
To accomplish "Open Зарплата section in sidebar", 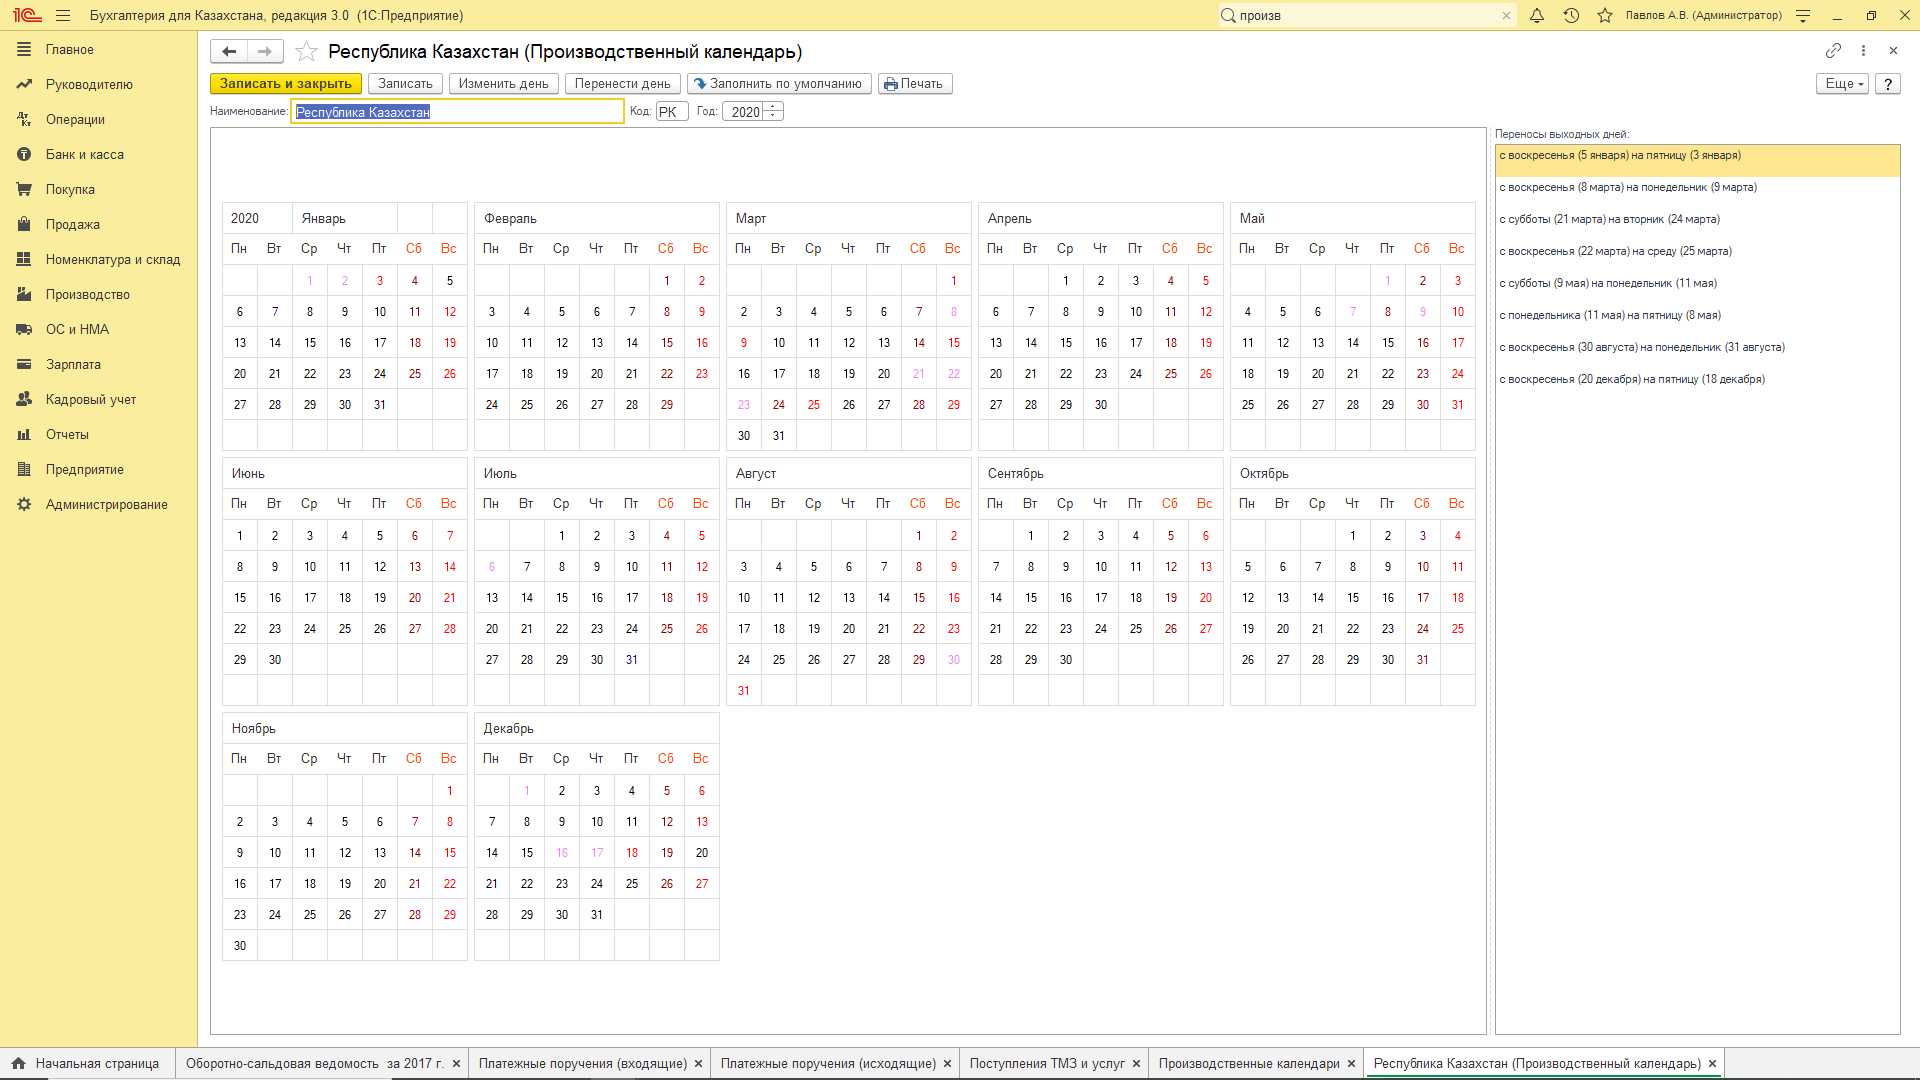I will pyautogui.click(x=73, y=365).
